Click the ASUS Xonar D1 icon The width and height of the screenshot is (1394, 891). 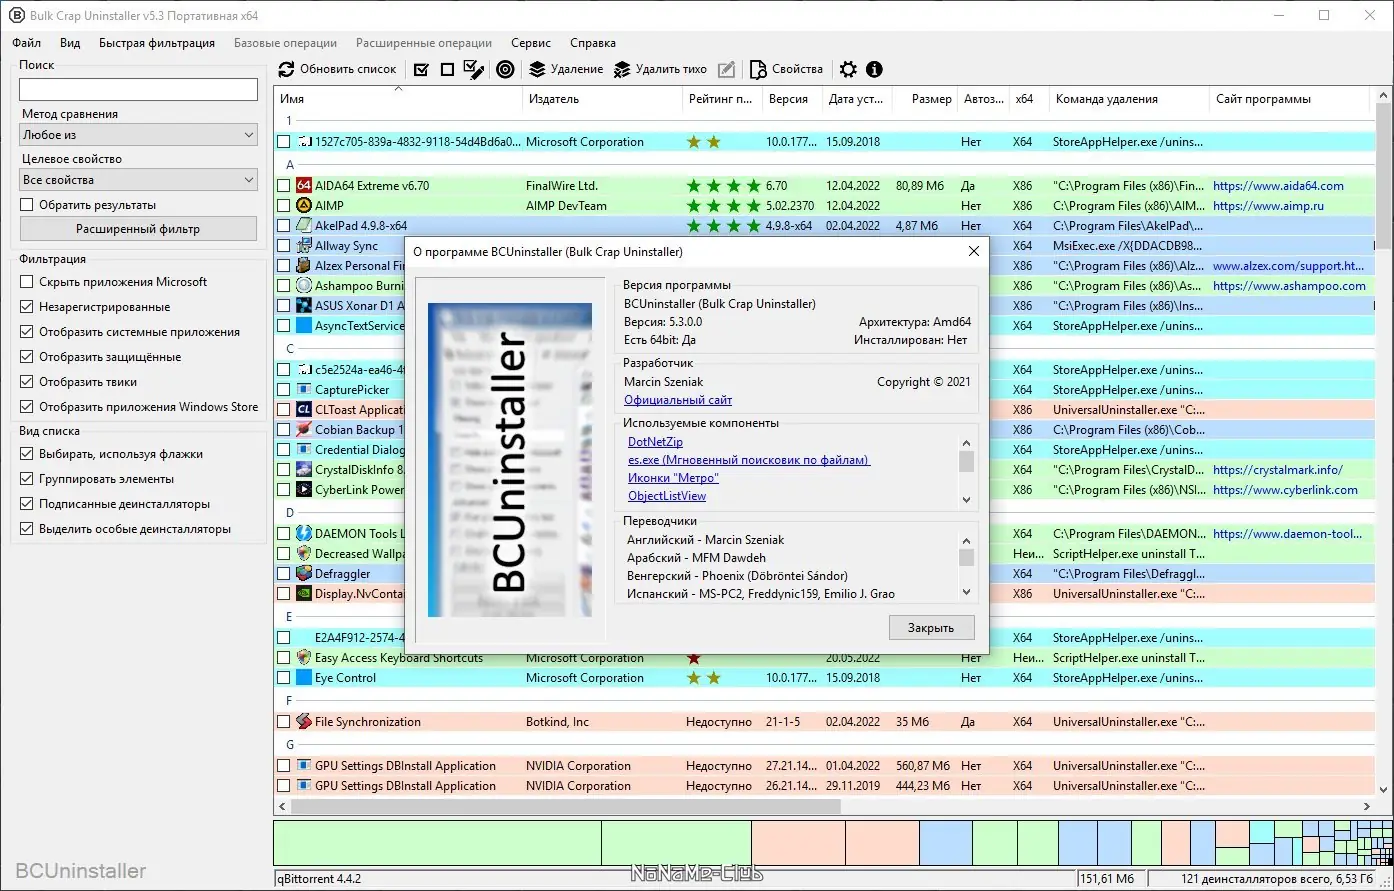pyautogui.click(x=304, y=306)
